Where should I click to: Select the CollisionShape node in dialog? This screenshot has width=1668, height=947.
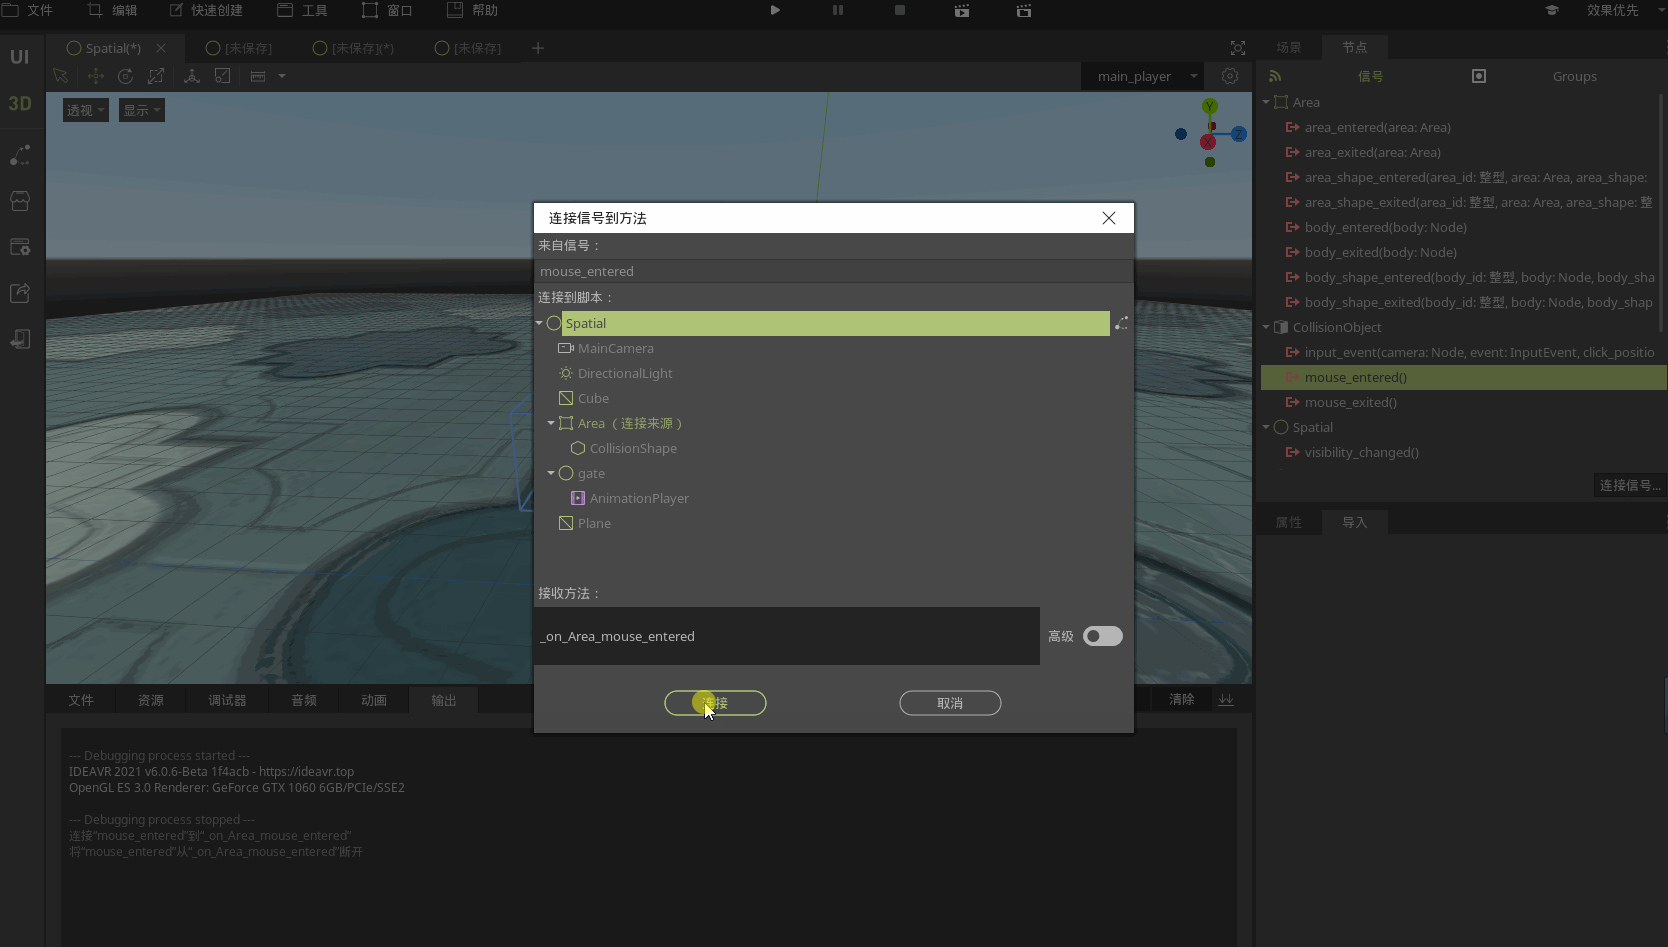[633, 448]
